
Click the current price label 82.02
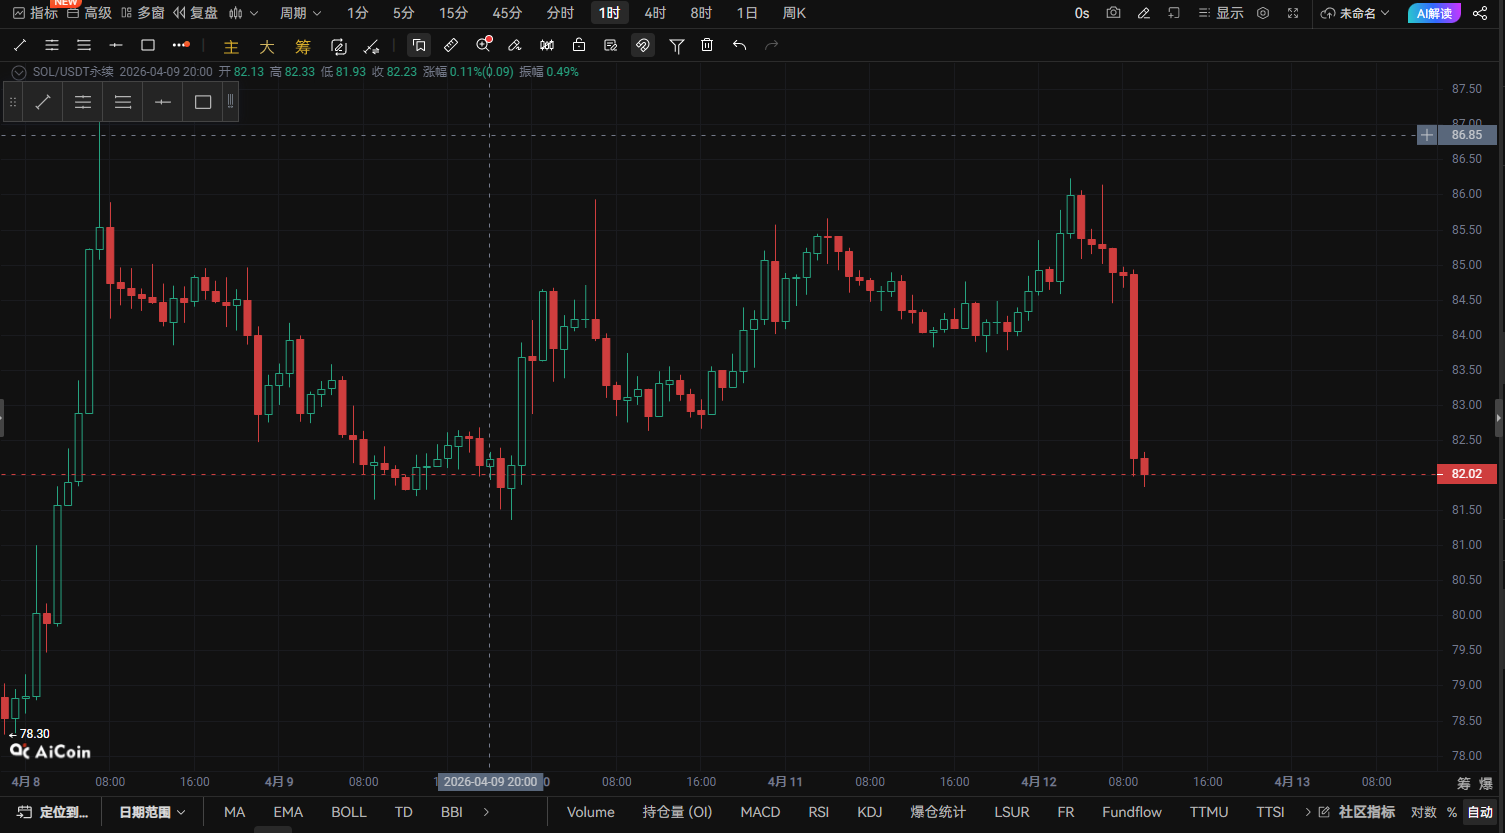point(1466,474)
